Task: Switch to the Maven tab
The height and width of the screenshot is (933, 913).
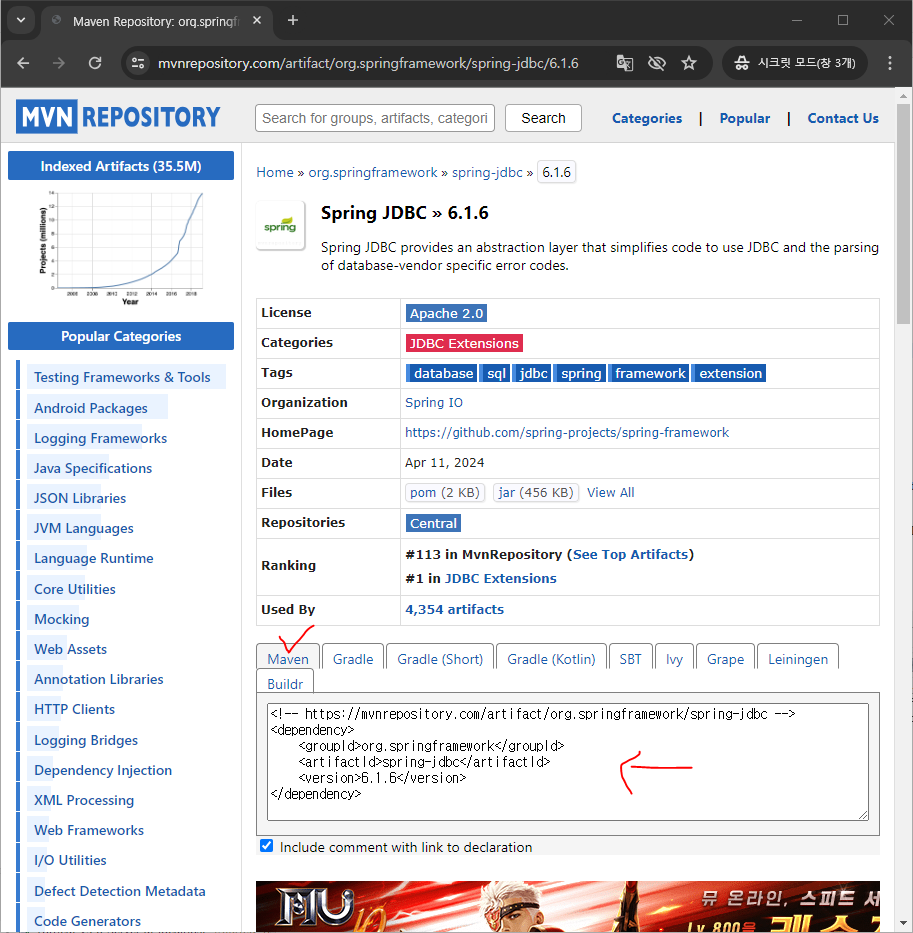Action: [288, 658]
